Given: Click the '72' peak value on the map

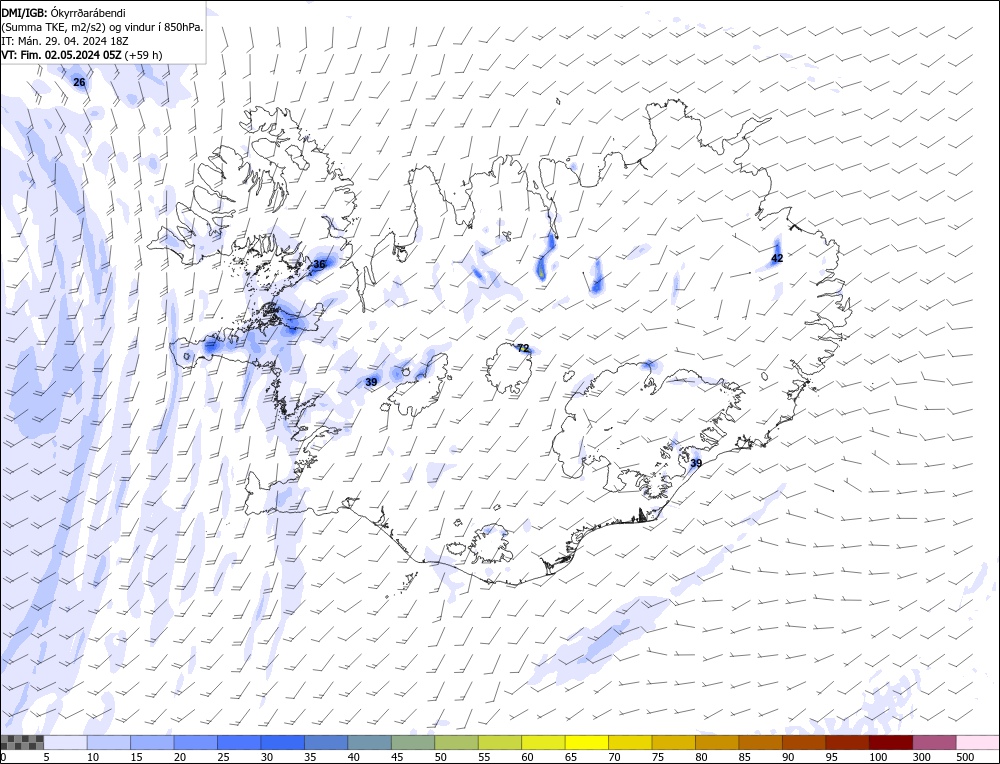Looking at the screenshot, I should pos(523,348).
